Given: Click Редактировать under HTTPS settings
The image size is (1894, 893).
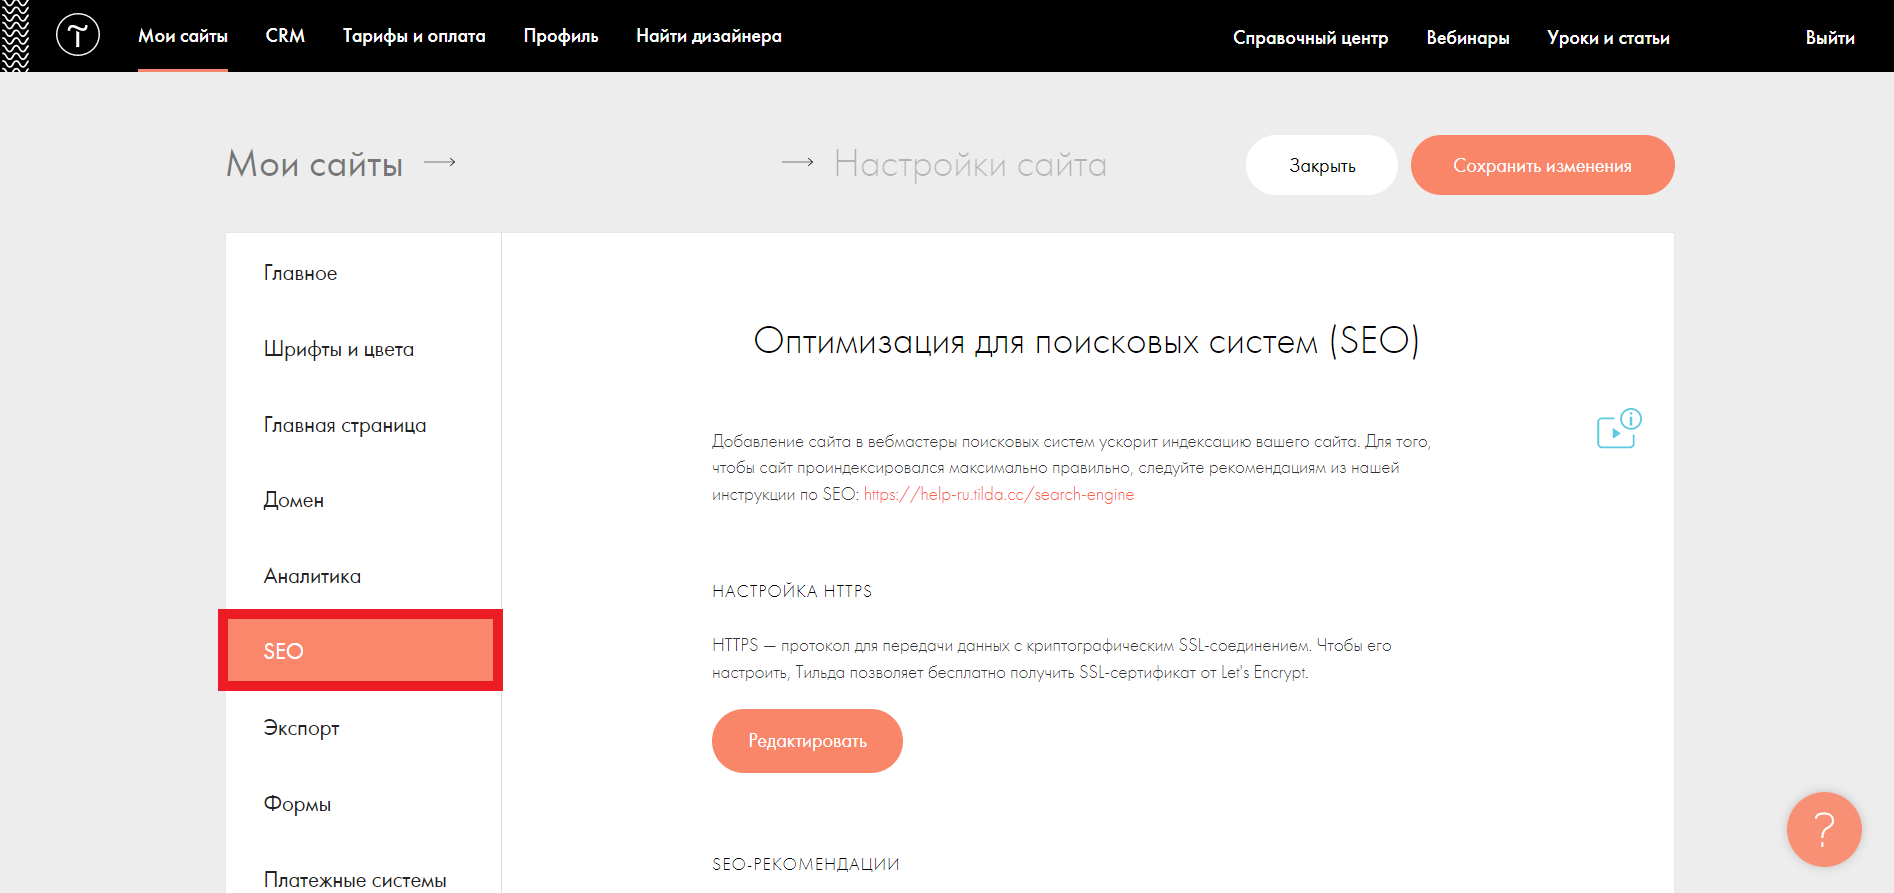Looking at the screenshot, I should (807, 741).
